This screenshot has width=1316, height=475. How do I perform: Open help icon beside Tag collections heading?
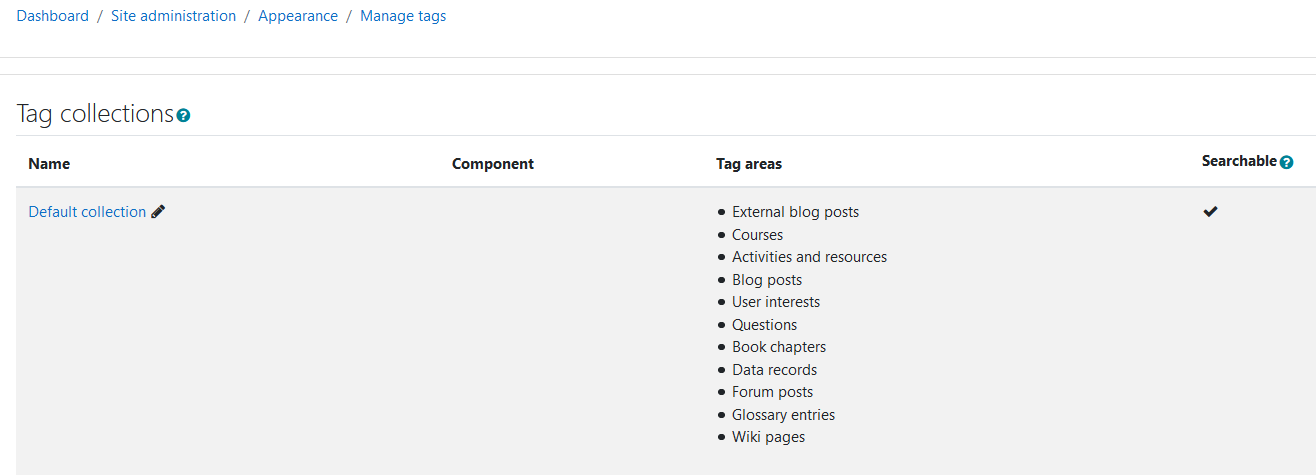(183, 116)
